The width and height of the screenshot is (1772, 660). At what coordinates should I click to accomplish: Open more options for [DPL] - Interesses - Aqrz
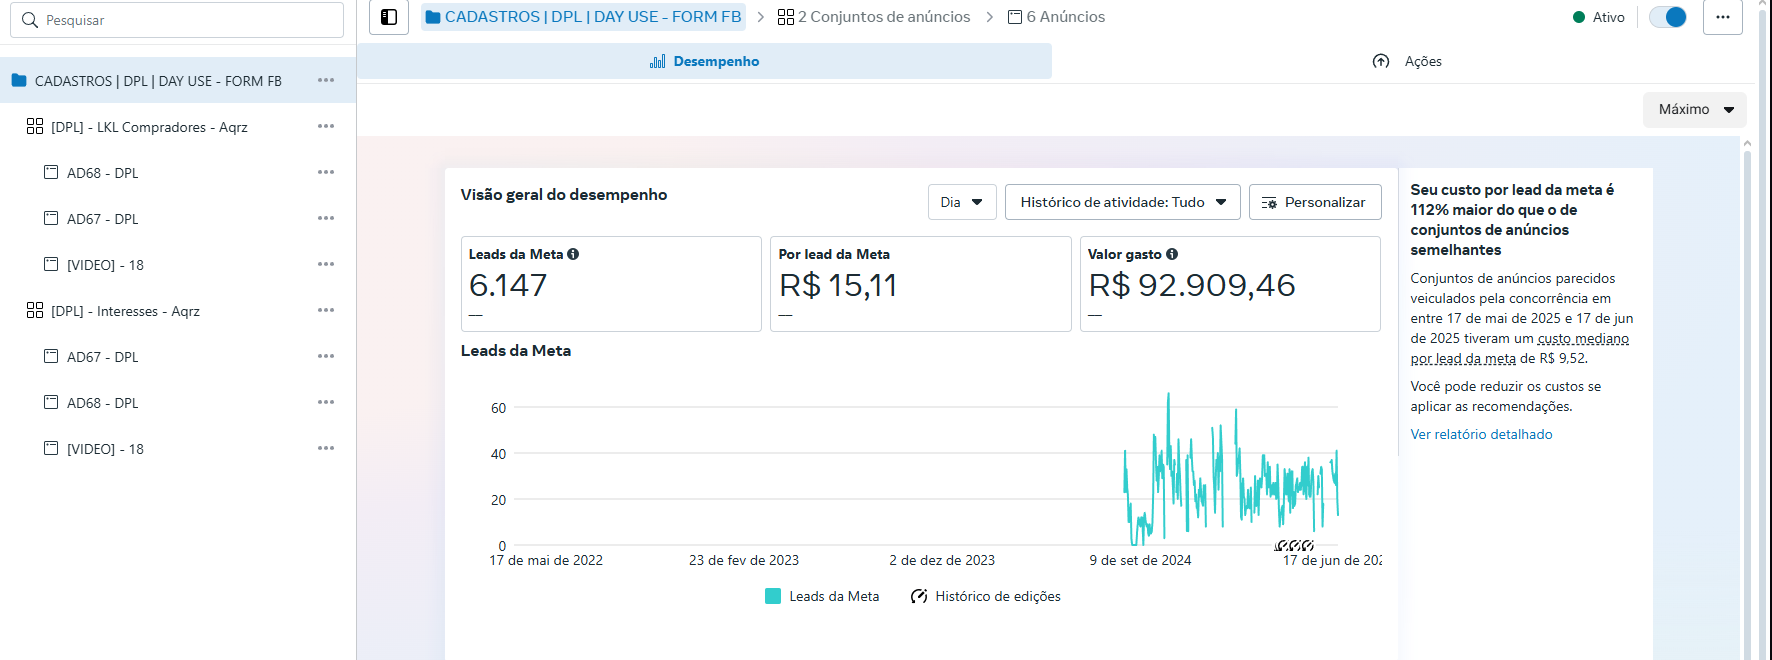pos(326,310)
